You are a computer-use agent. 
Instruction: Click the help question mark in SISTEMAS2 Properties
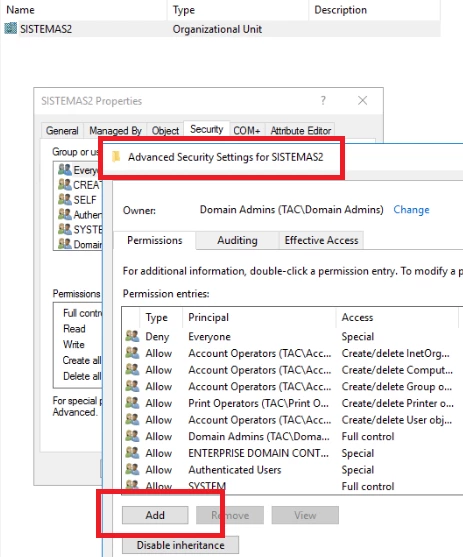[323, 101]
